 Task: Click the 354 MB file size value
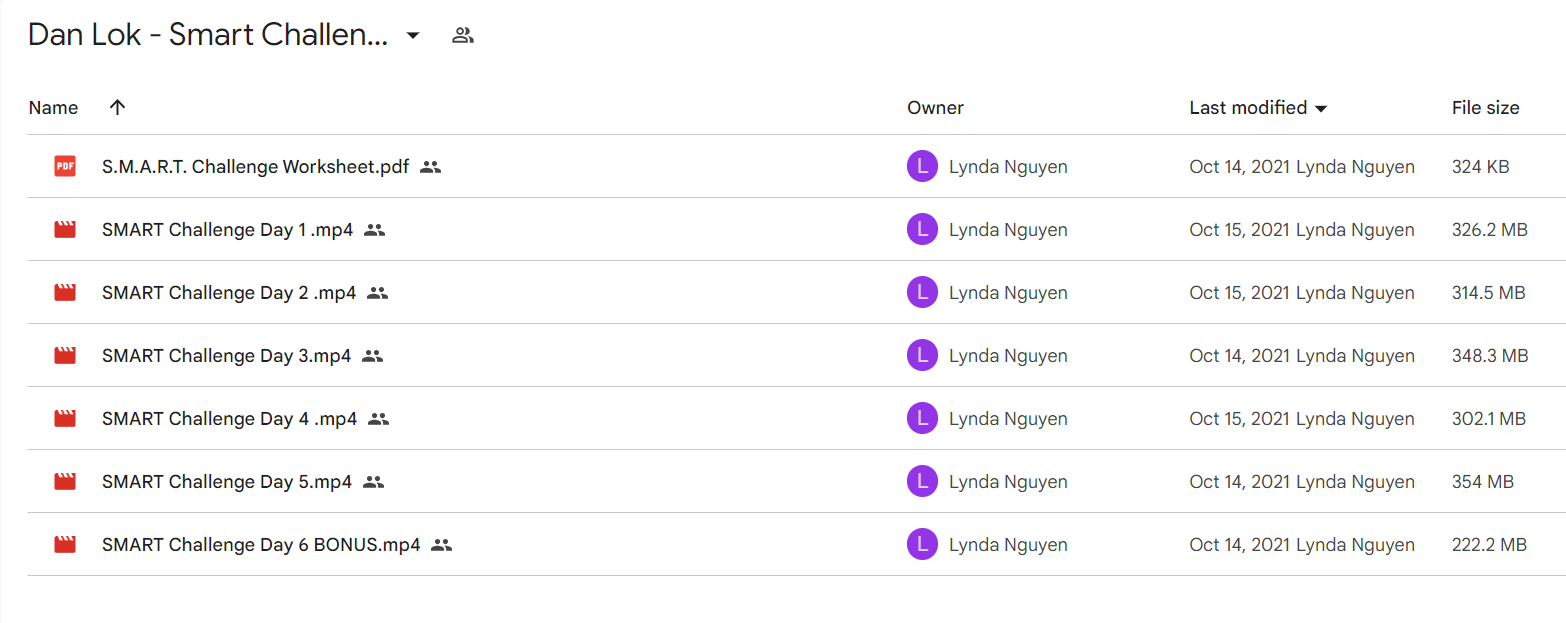(x=1483, y=482)
